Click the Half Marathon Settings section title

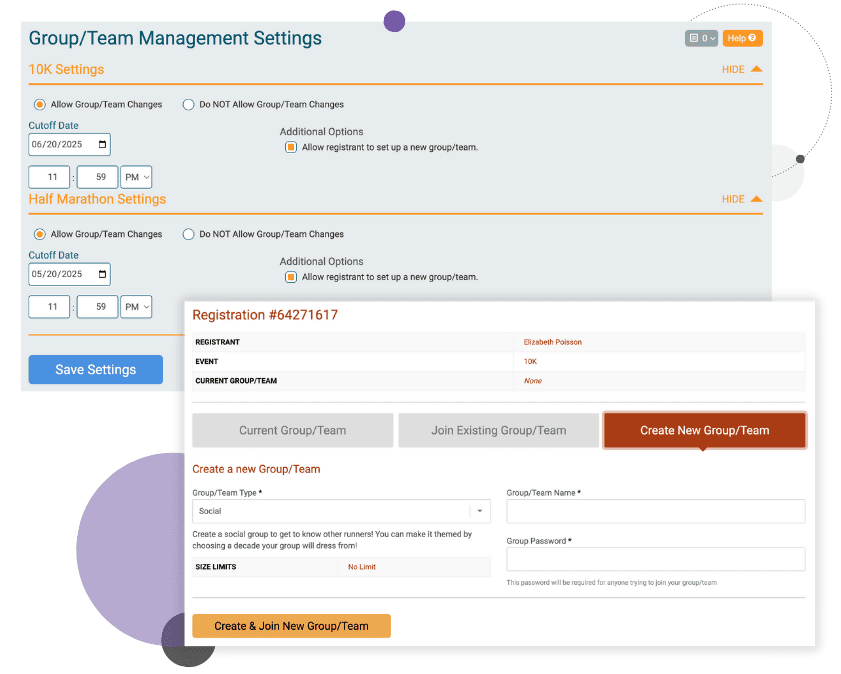pos(97,199)
